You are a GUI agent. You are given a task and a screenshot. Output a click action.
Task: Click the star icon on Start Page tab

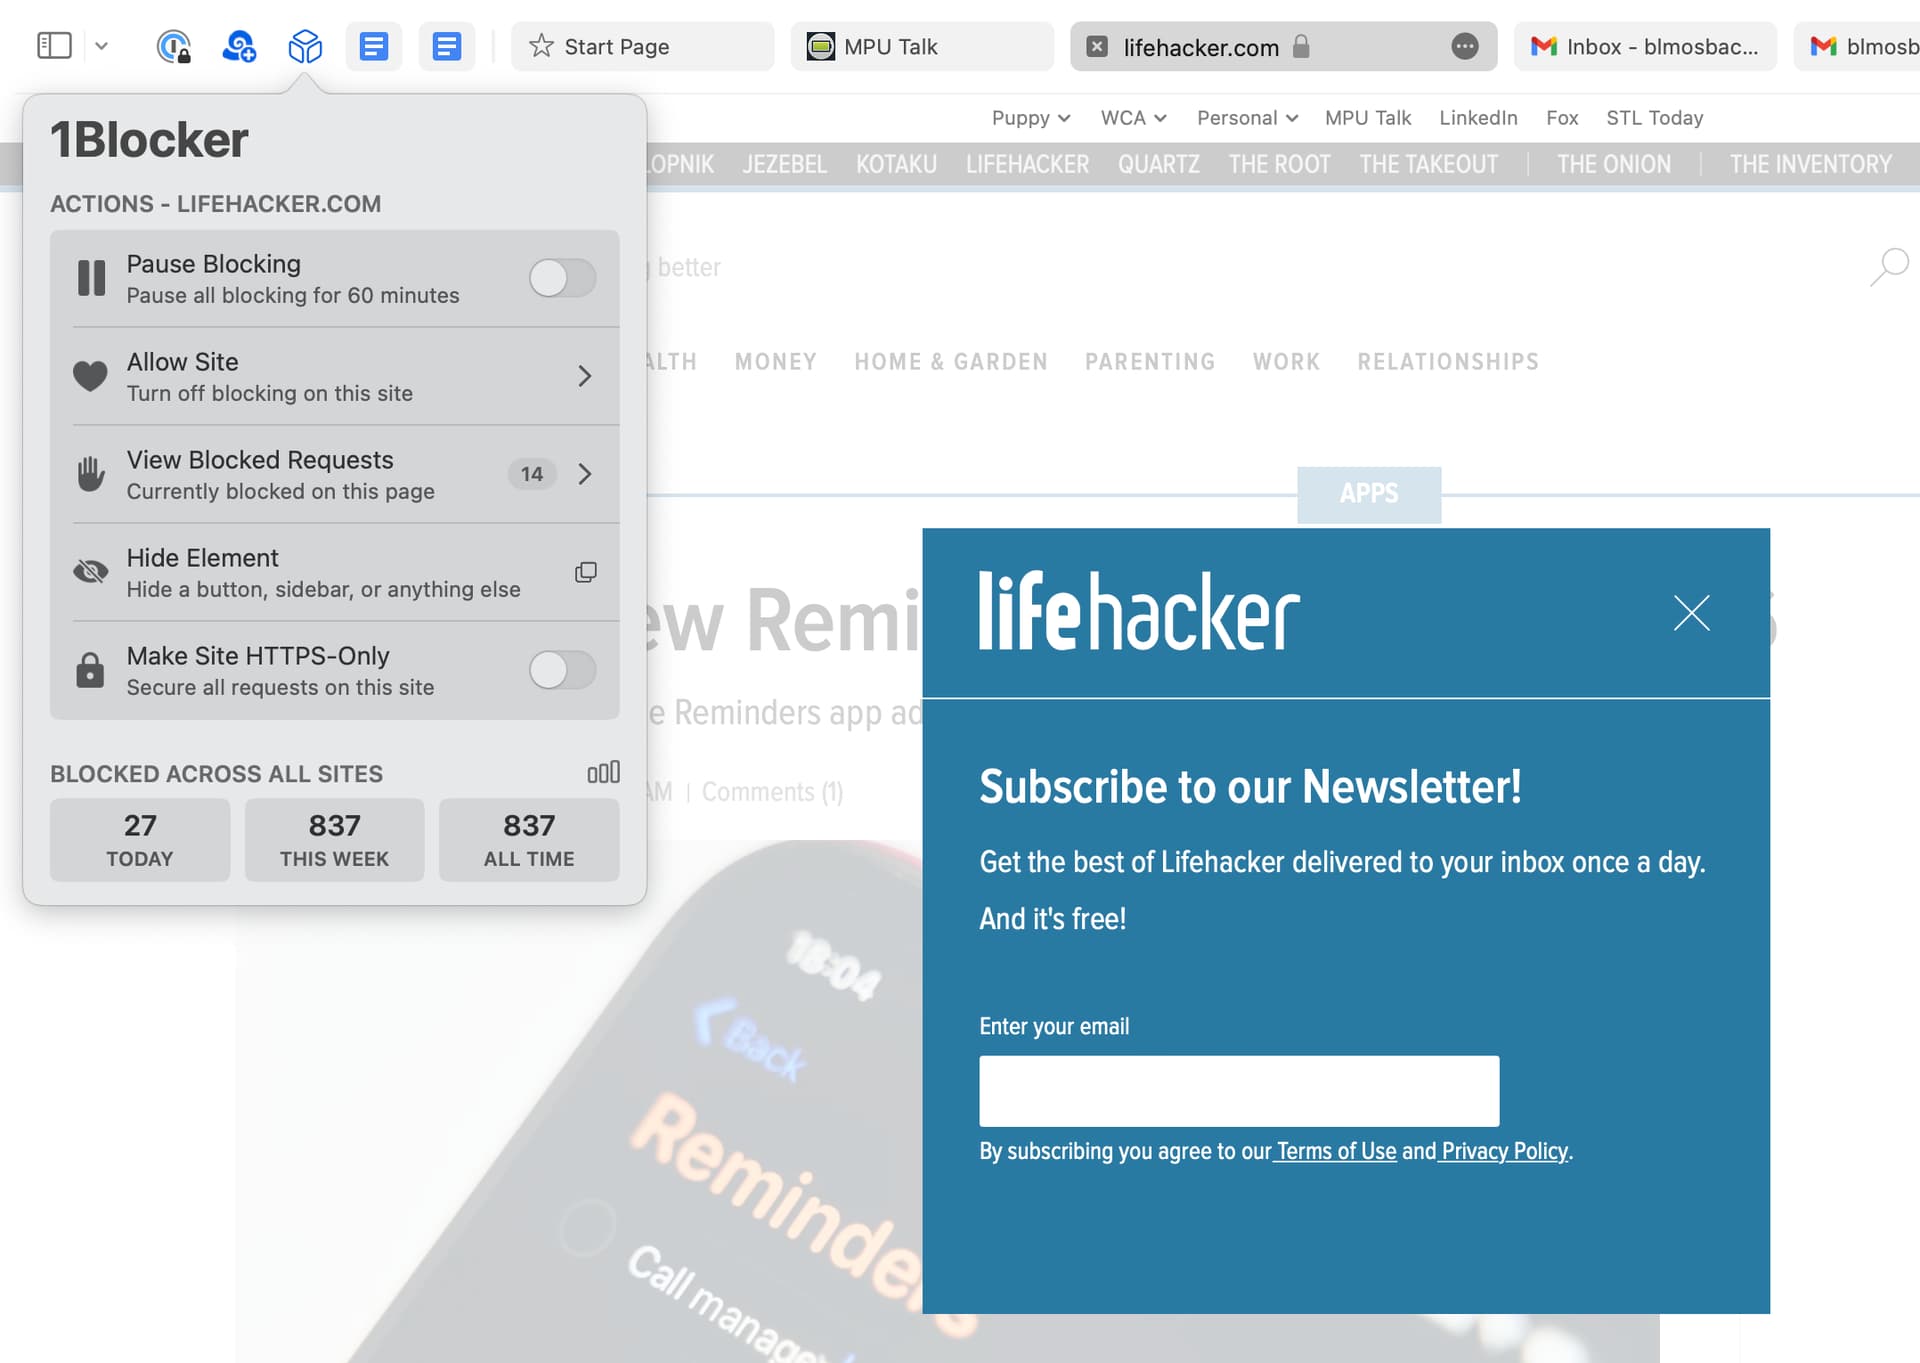click(541, 46)
